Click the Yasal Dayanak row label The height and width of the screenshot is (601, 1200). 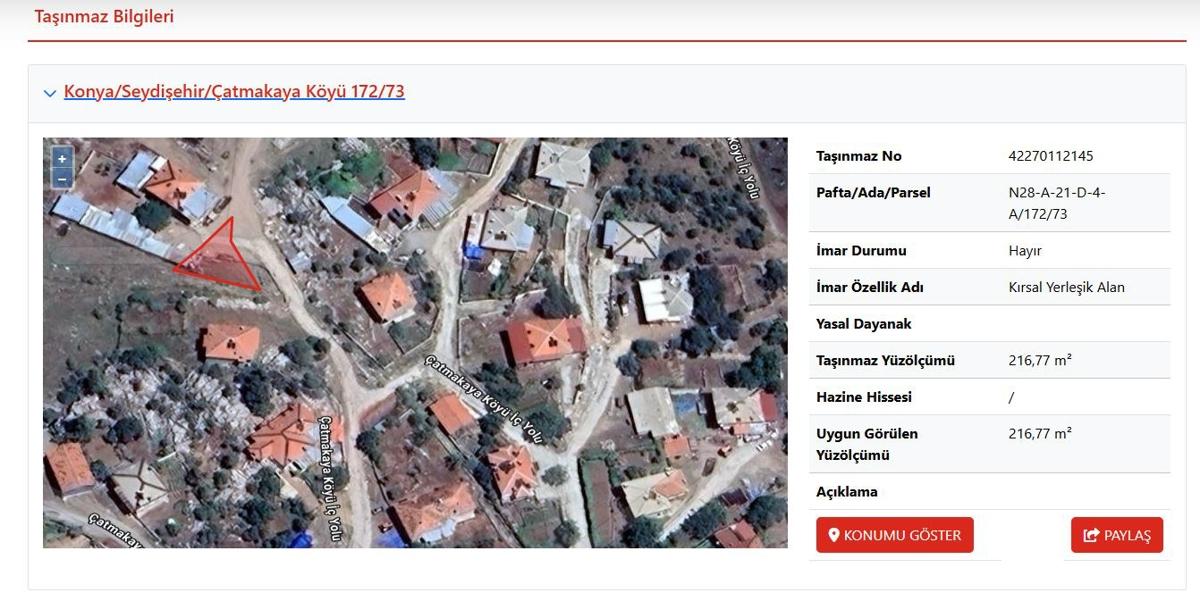pos(864,324)
